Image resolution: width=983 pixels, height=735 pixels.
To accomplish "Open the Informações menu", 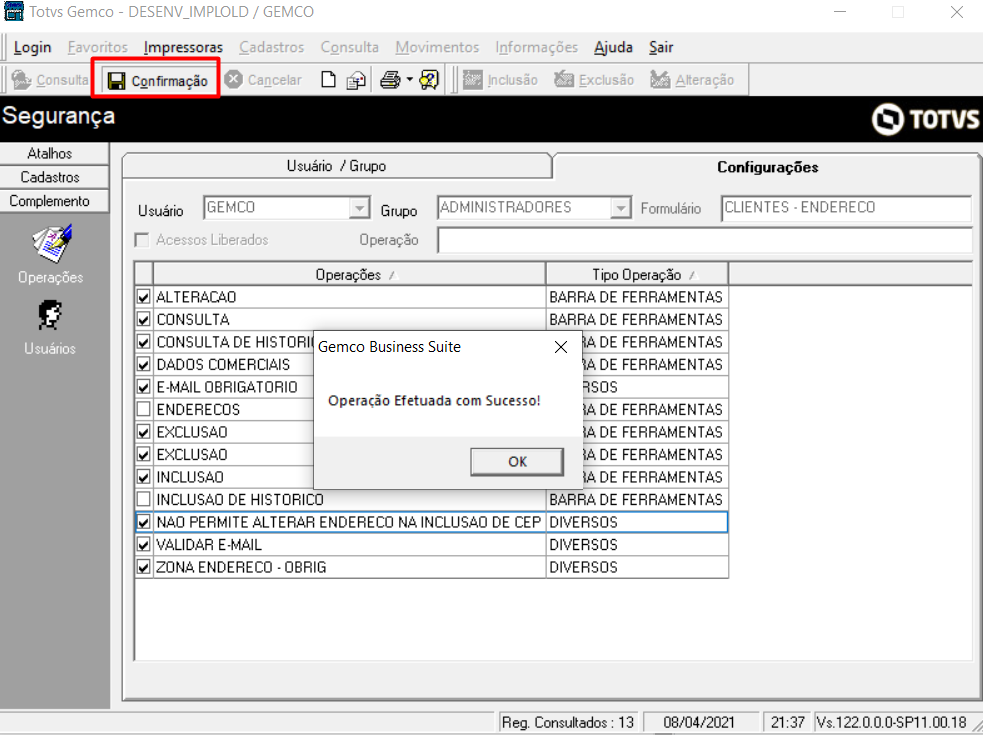I will tap(537, 47).
